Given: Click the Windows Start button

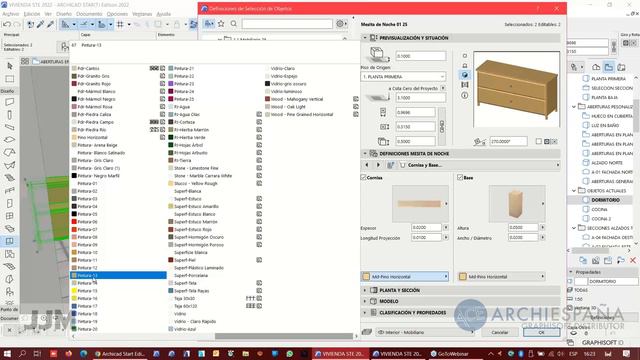Looking at the screenshot, I should 7,354.
